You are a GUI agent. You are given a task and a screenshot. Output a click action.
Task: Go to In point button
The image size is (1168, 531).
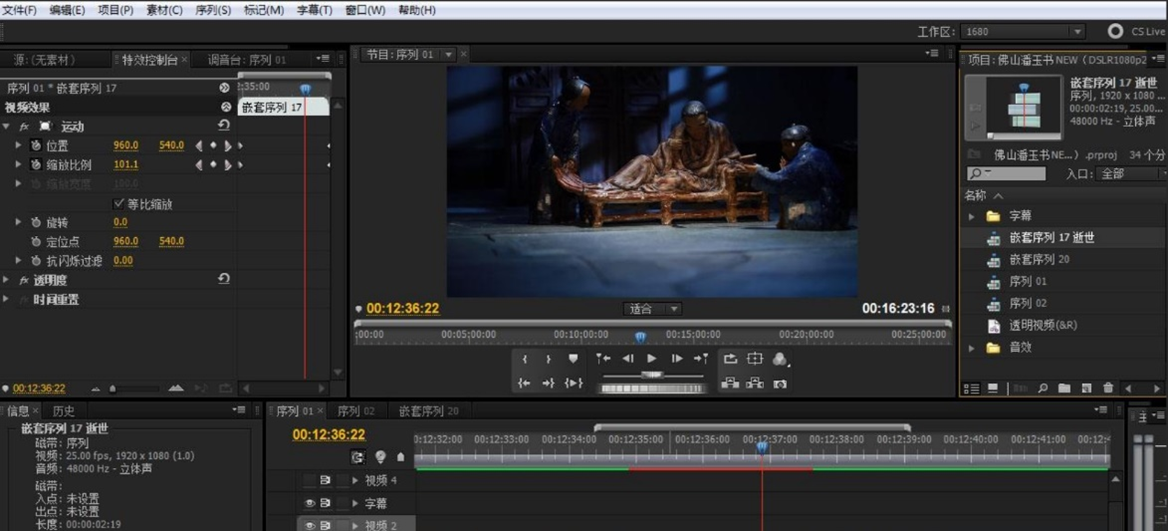[x=524, y=383]
